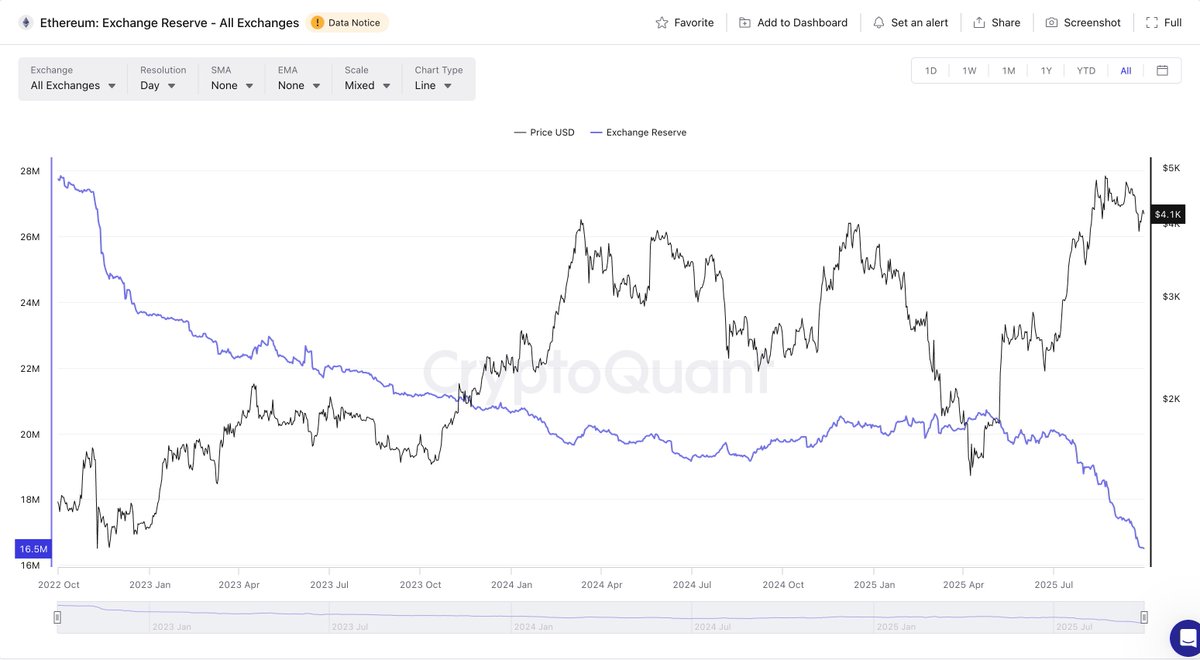Image resolution: width=1200 pixels, height=660 pixels.
Task: Click the Ethereum logo icon beside title
Action: click(x=25, y=22)
